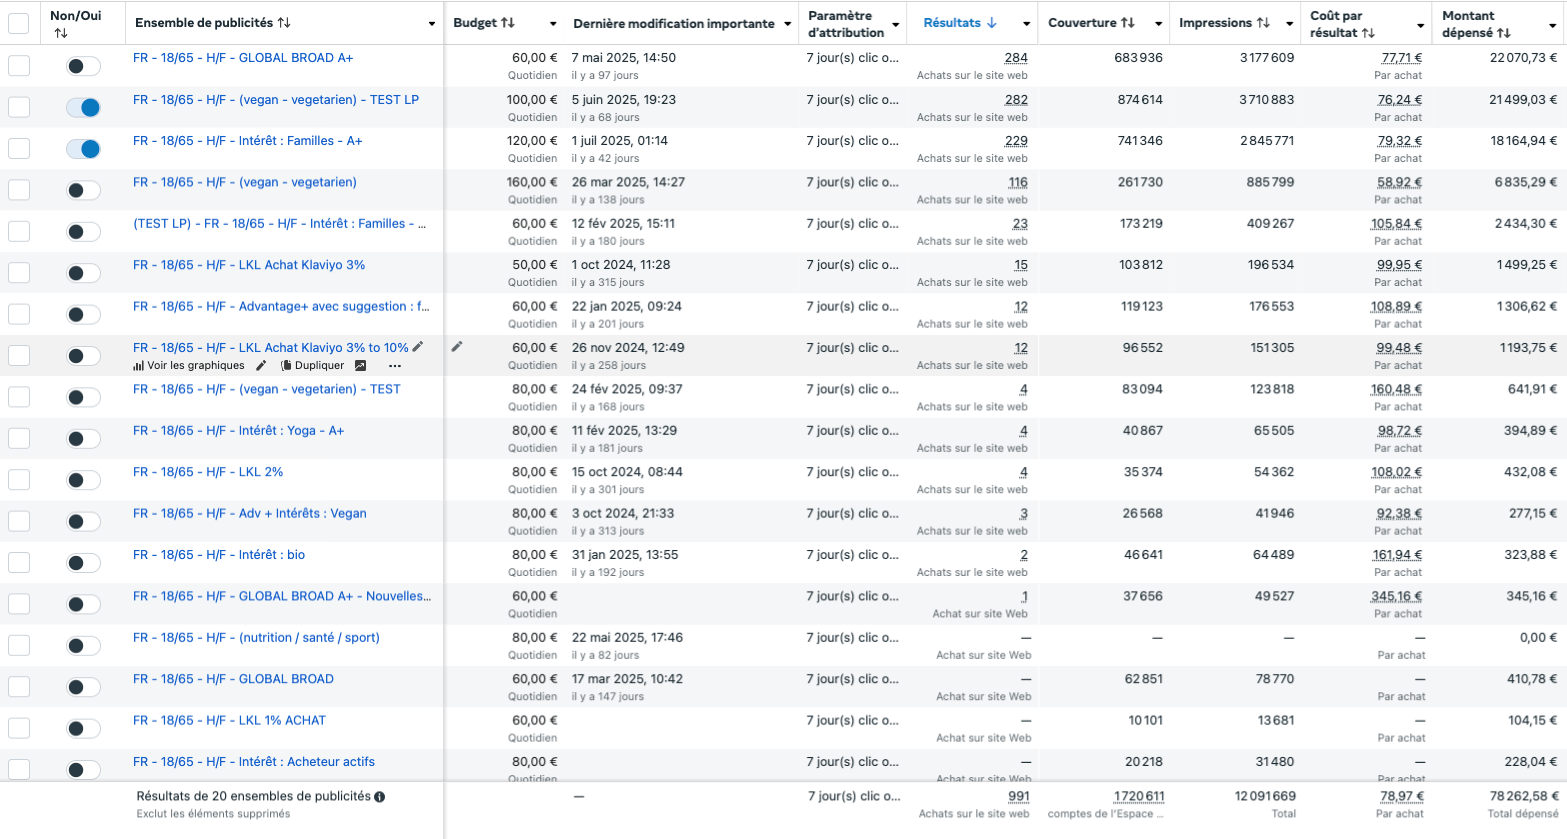The image size is (1567, 839).
Task: Click the 7 mai 2025, 14:50 date cell
Action: tap(624, 58)
